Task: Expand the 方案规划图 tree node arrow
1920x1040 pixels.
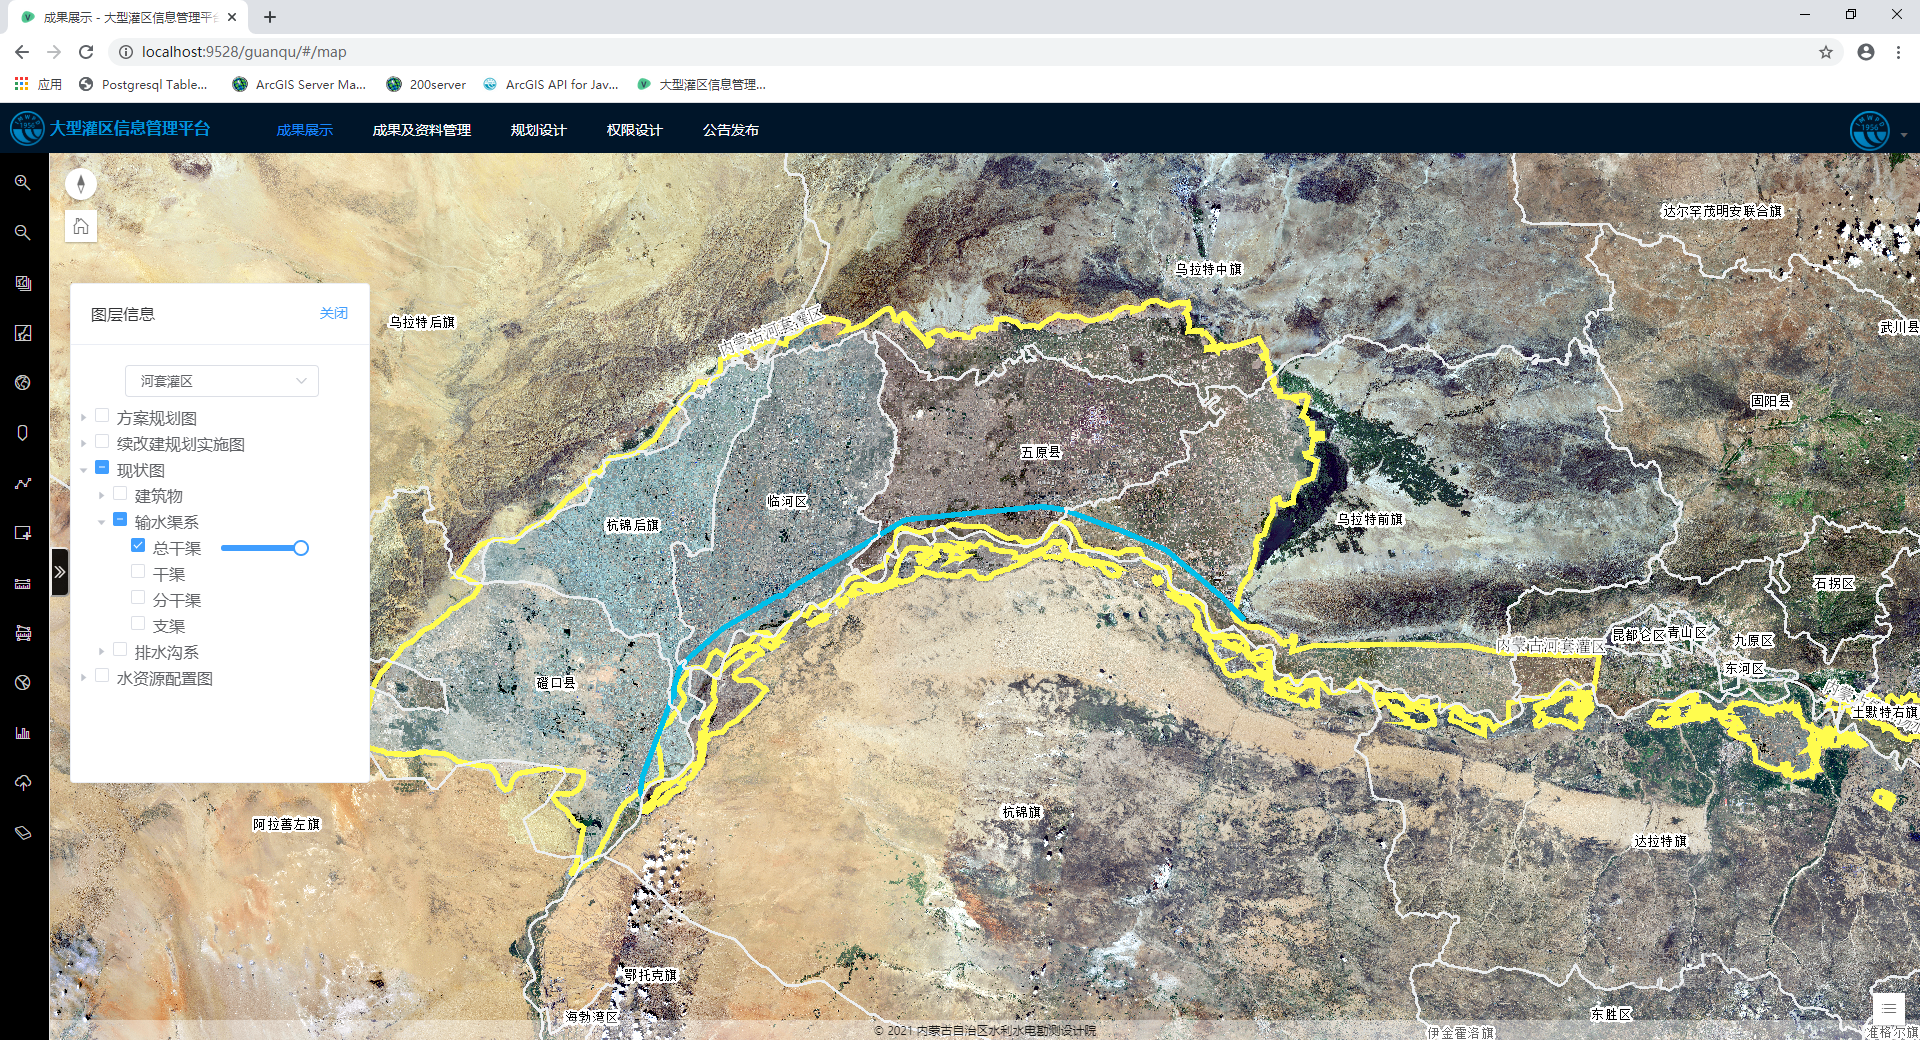Action: click(x=84, y=417)
